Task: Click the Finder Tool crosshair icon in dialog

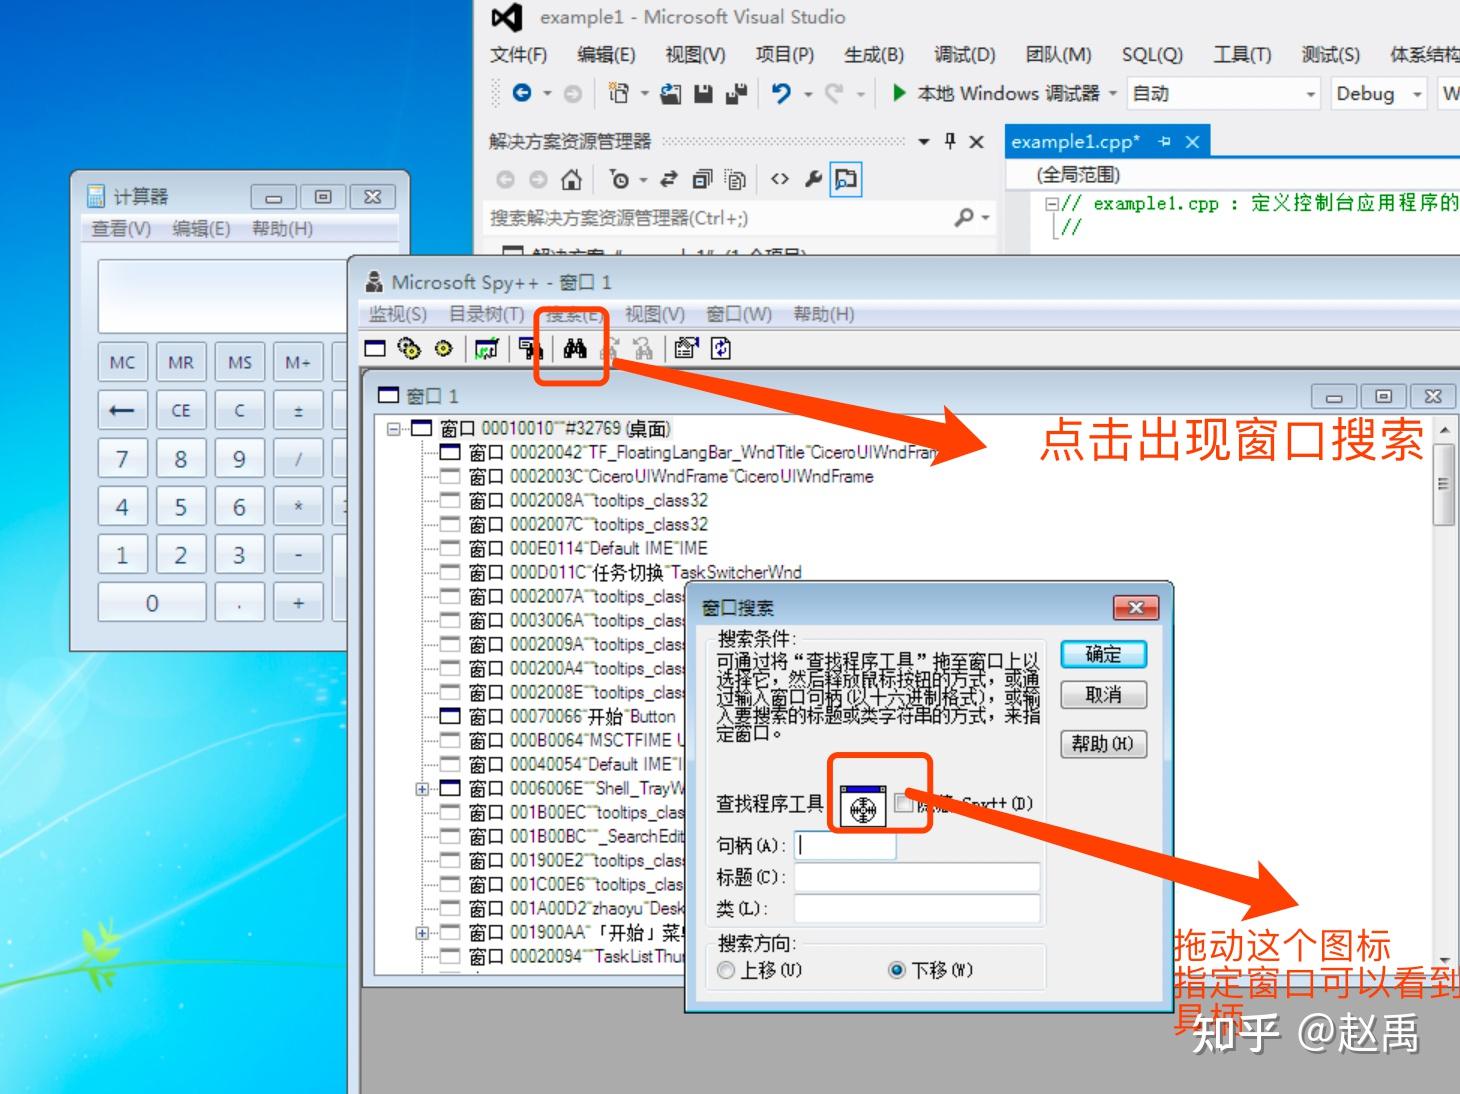Action: tap(863, 805)
